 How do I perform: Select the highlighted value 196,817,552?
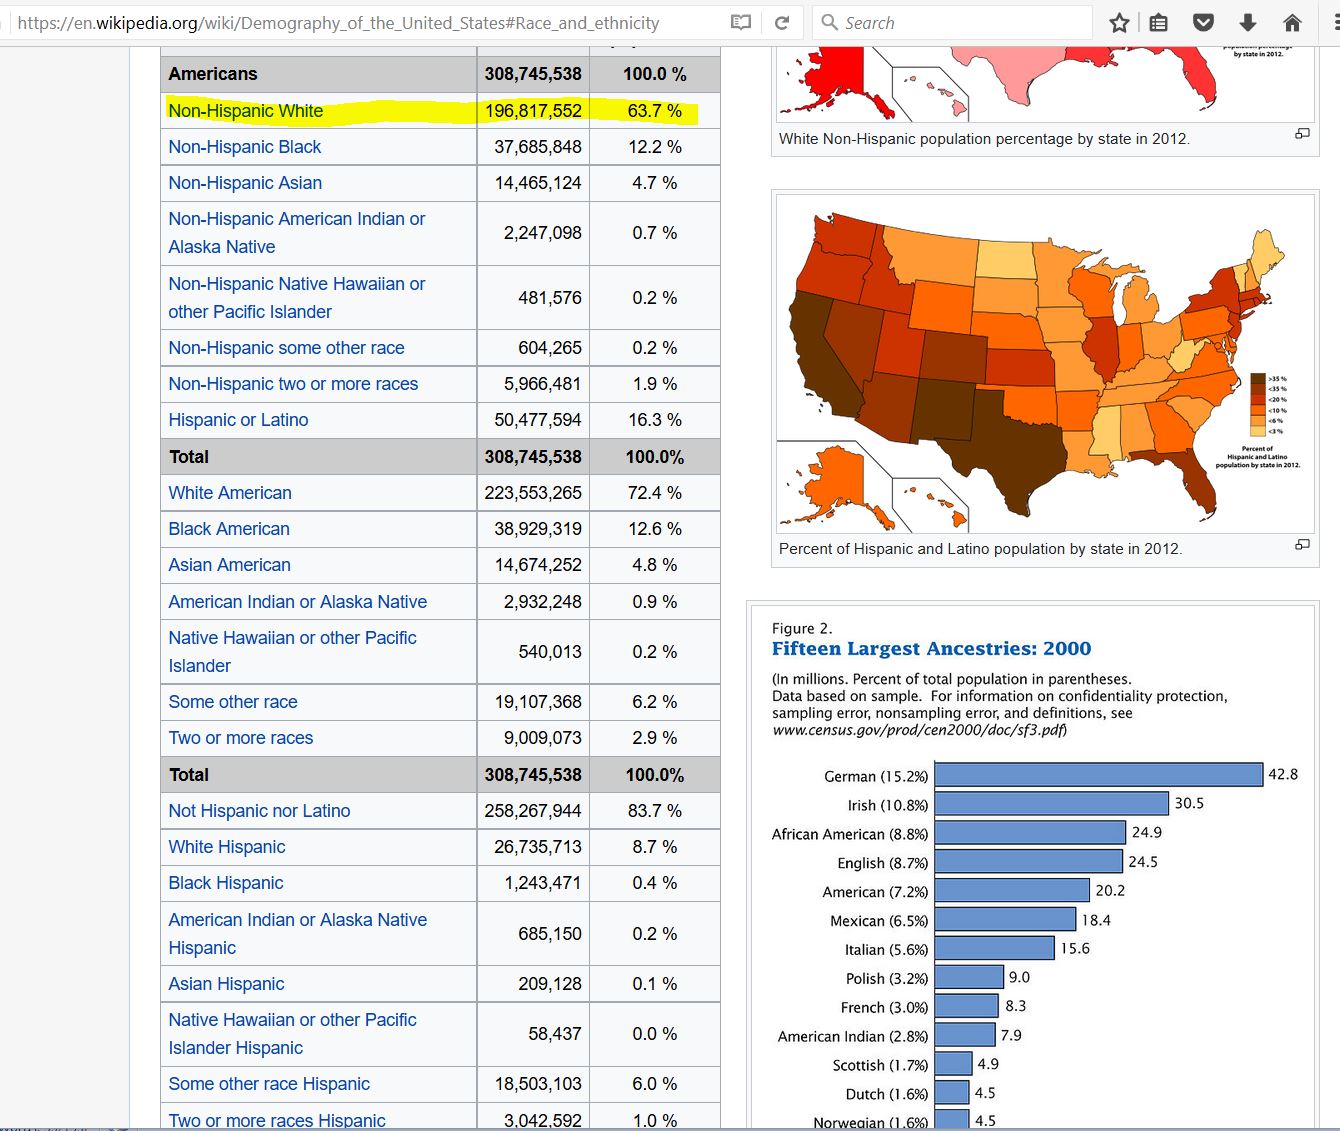pos(533,111)
